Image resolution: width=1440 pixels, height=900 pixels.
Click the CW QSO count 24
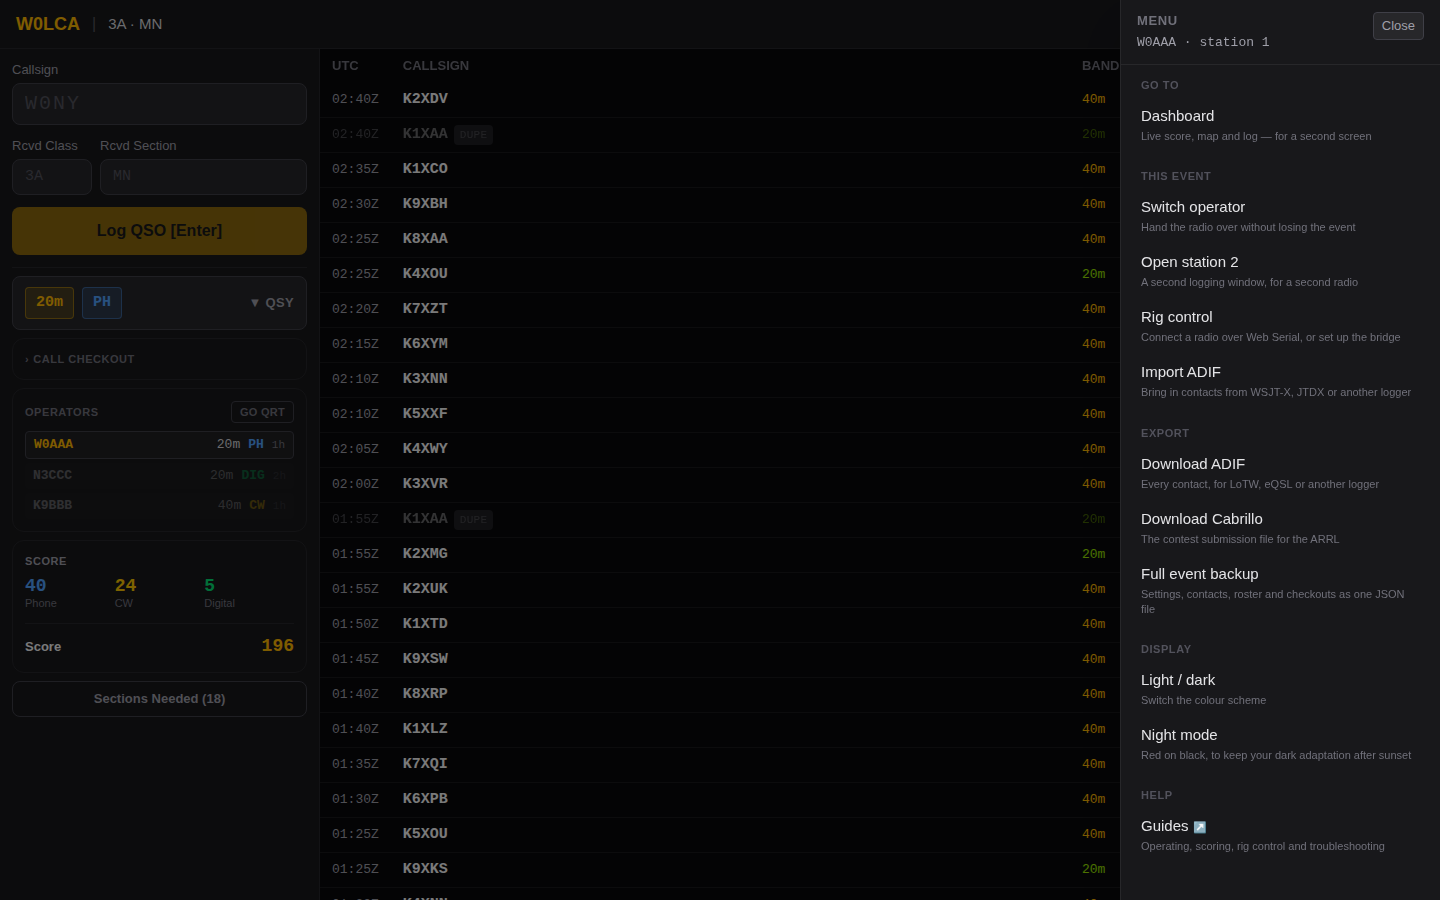126,586
